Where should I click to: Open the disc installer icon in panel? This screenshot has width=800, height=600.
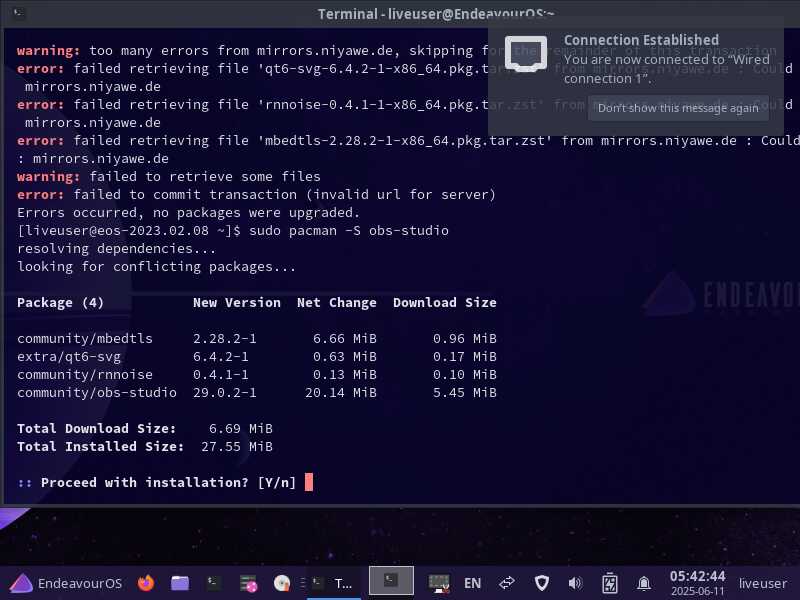coord(282,583)
